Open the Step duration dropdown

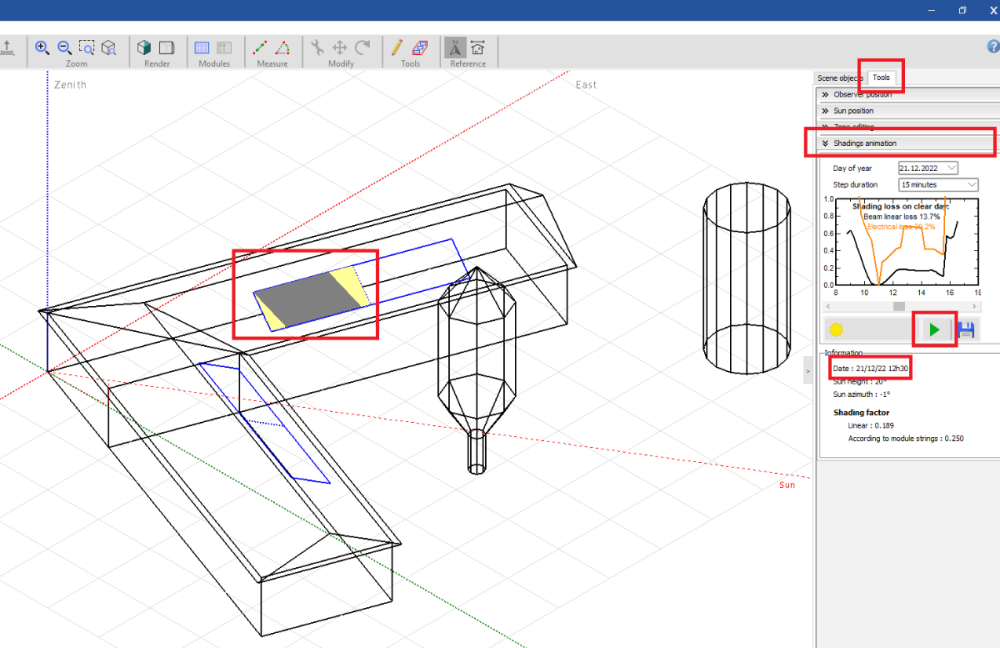tap(971, 185)
